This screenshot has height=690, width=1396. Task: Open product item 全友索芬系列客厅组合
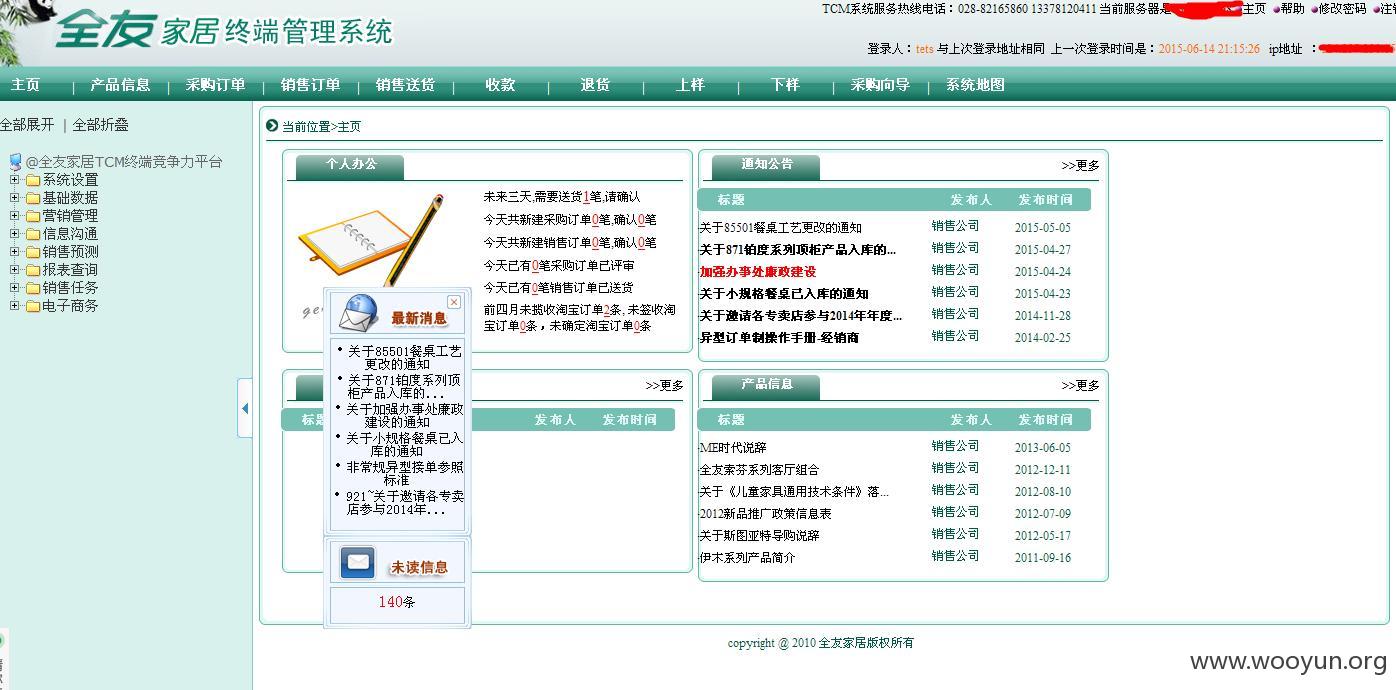tap(758, 470)
